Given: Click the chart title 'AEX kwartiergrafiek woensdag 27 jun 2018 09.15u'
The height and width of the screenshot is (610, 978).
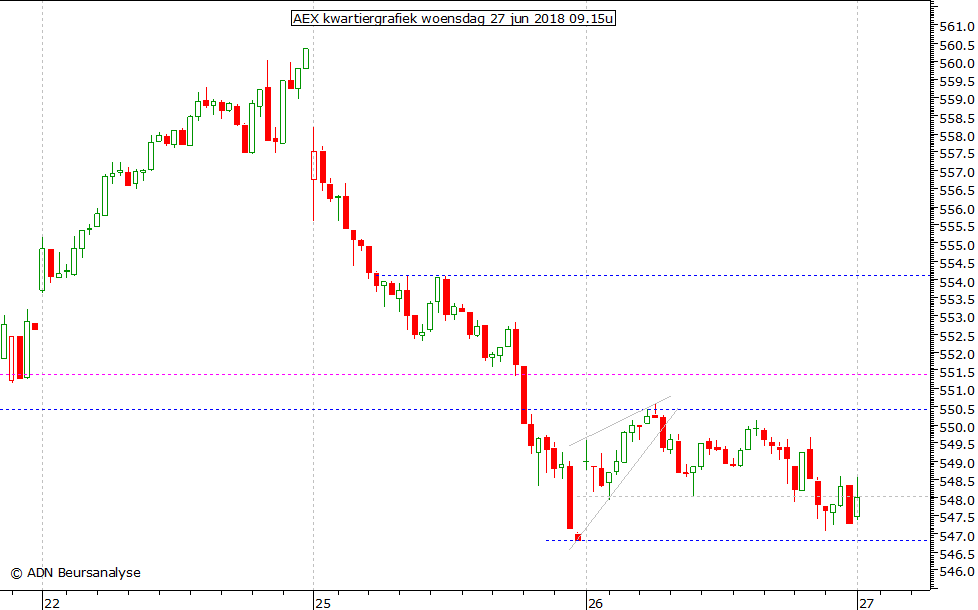Looking at the screenshot, I should [453, 18].
